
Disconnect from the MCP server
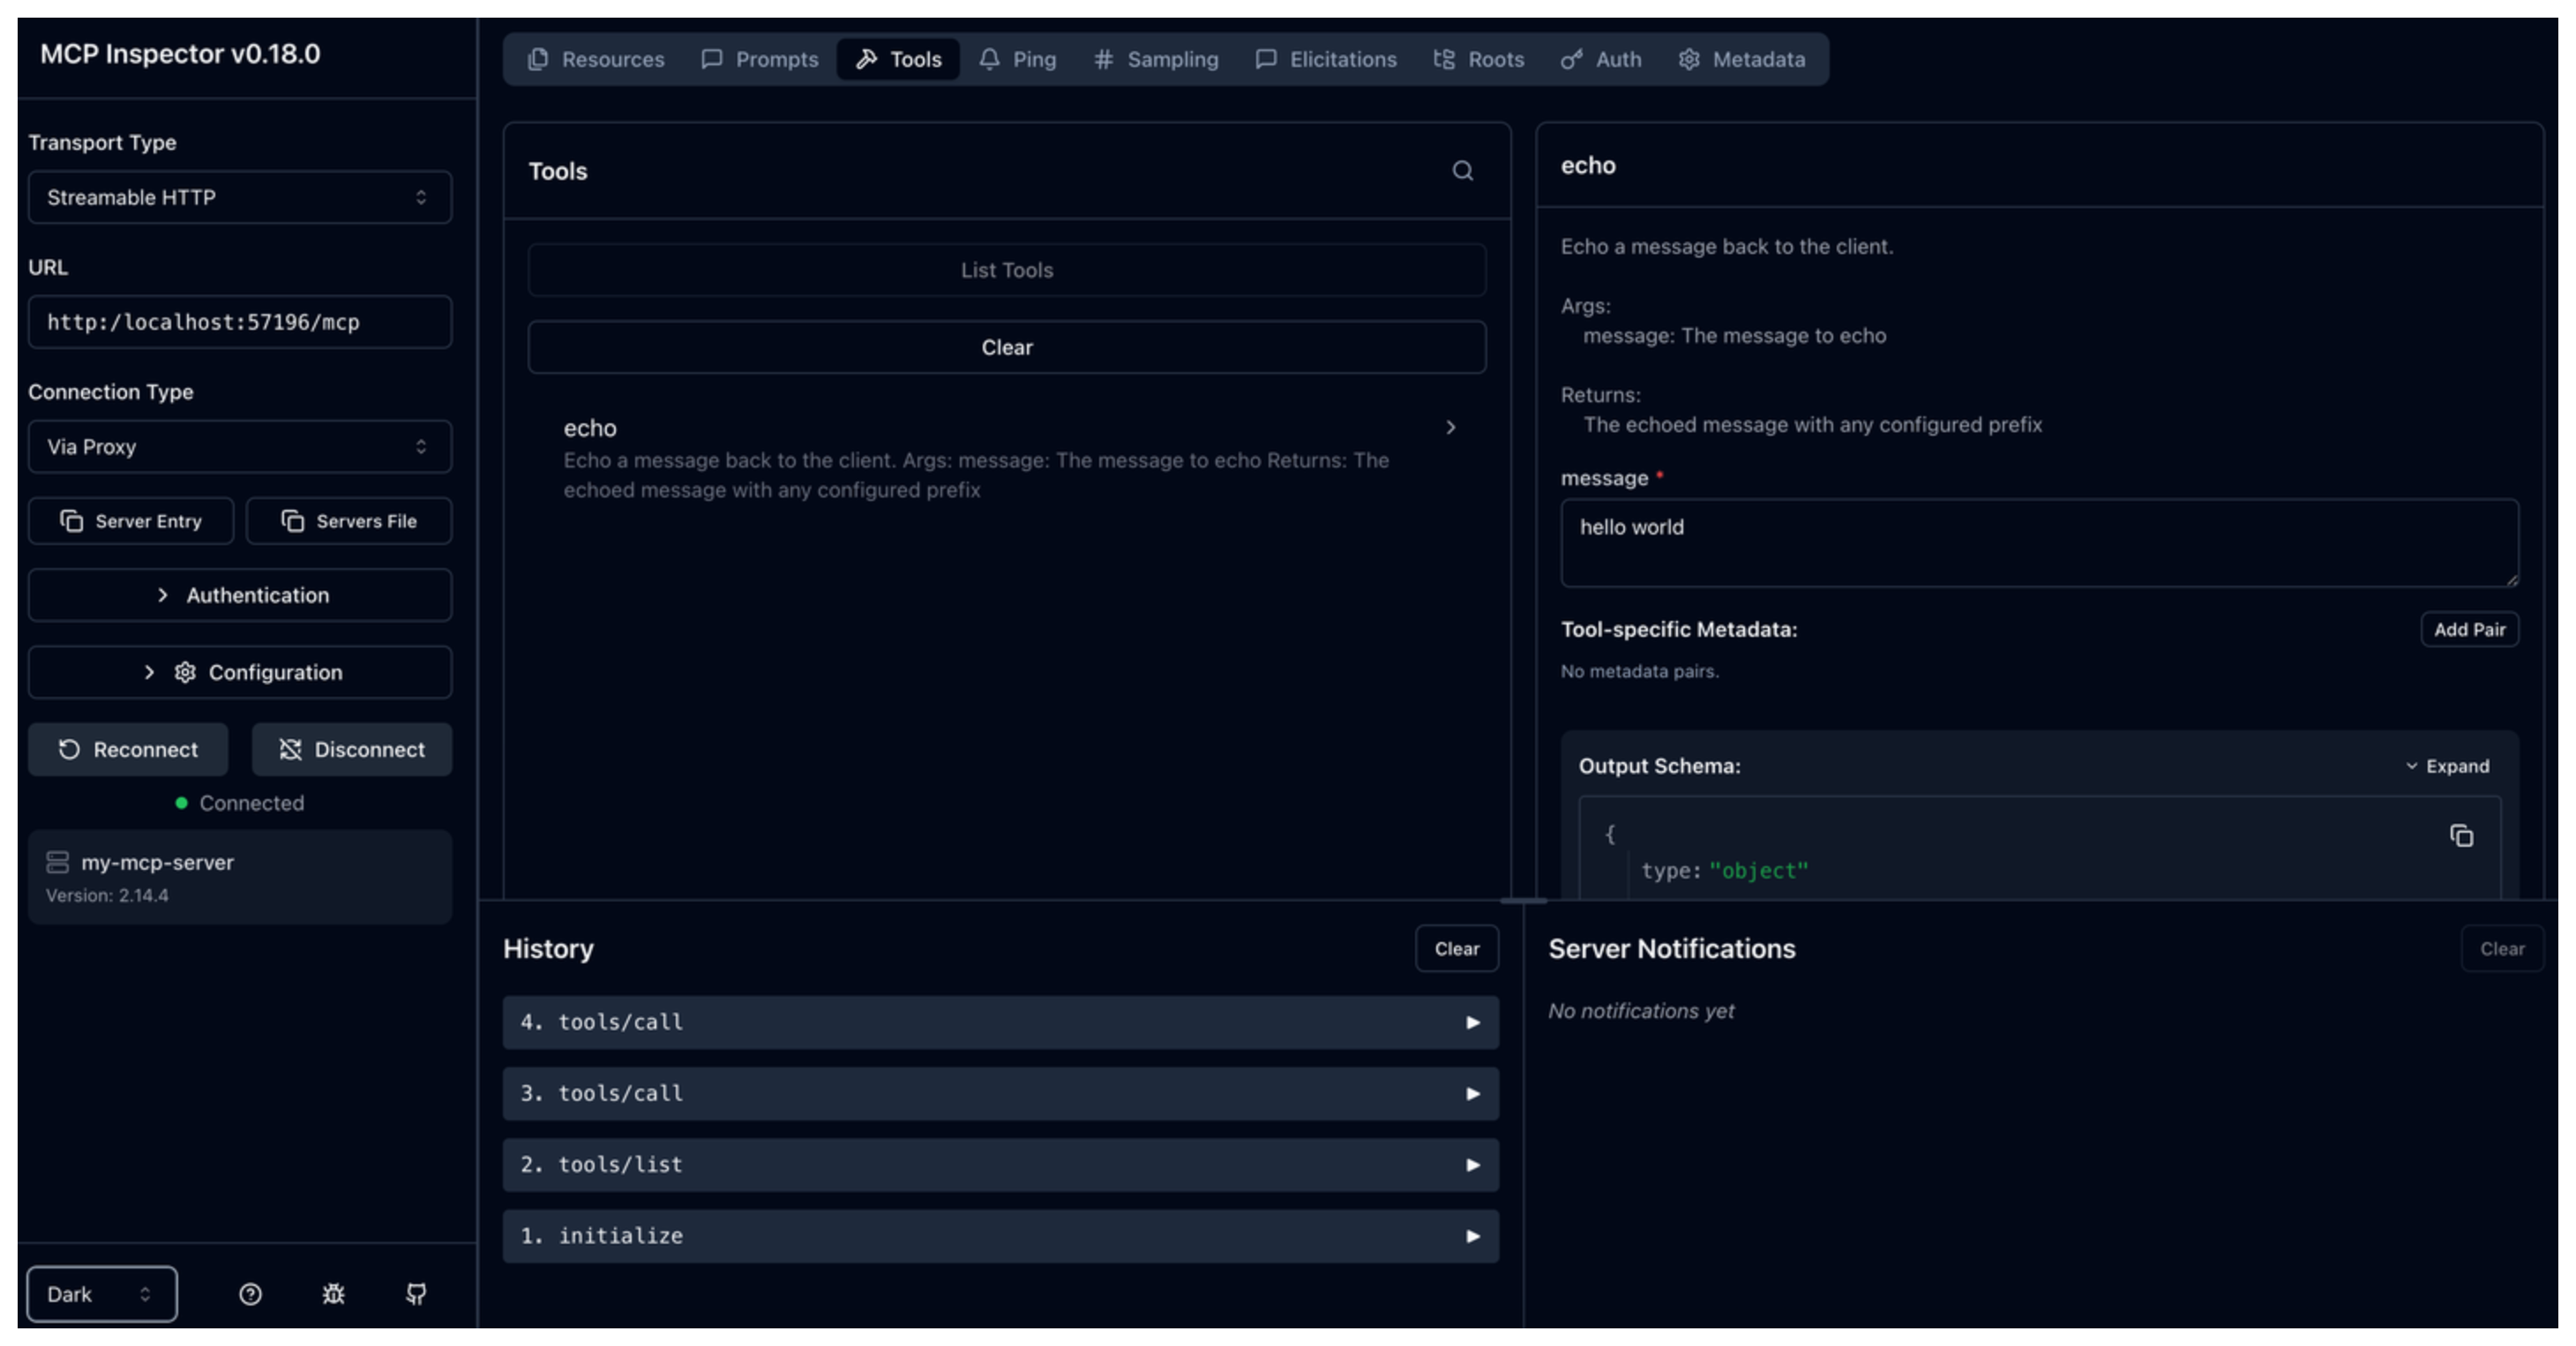[352, 749]
